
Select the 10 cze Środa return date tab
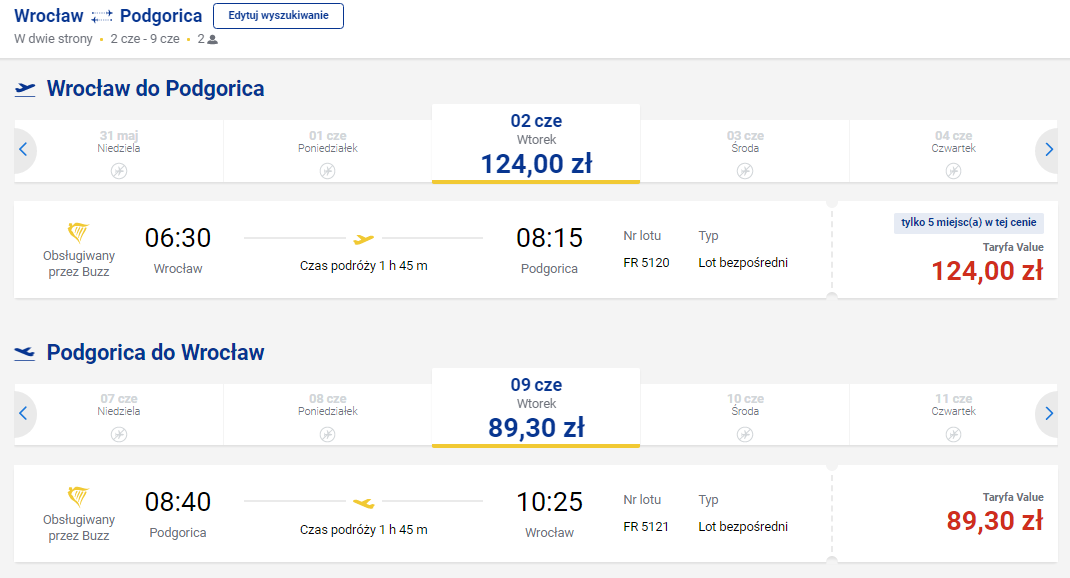[744, 415]
